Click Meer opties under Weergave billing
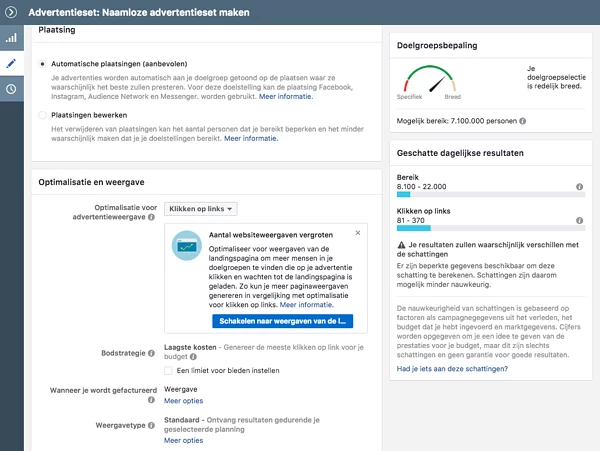The width and height of the screenshot is (600, 451). coord(184,401)
